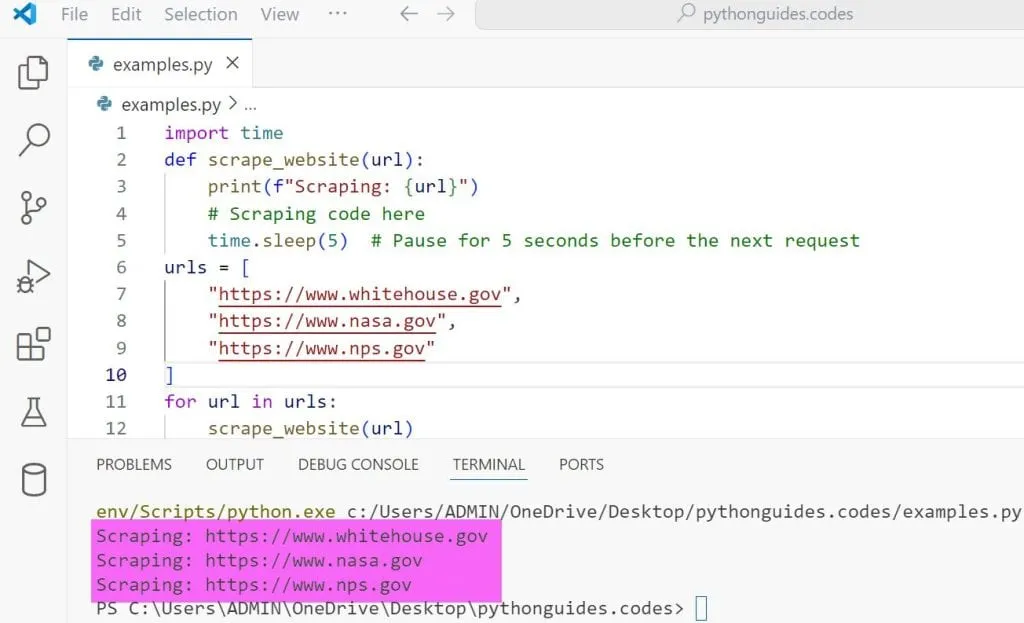Open the Testing flask icon
1024x623 pixels.
pos(33,412)
